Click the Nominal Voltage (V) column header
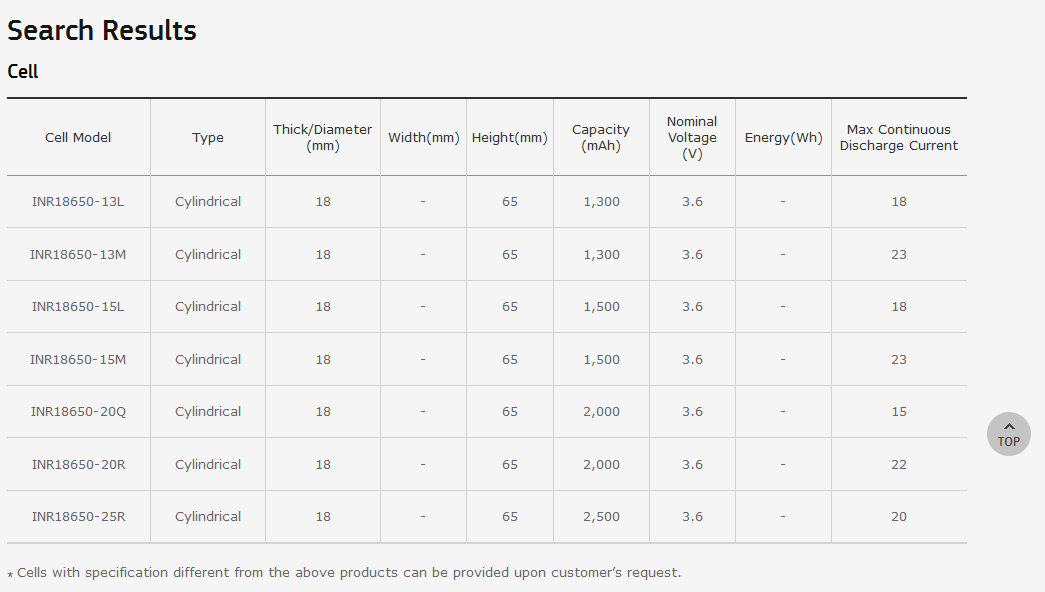Image resolution: width=1045 pixels, height=592 pixels. [692, 137]
